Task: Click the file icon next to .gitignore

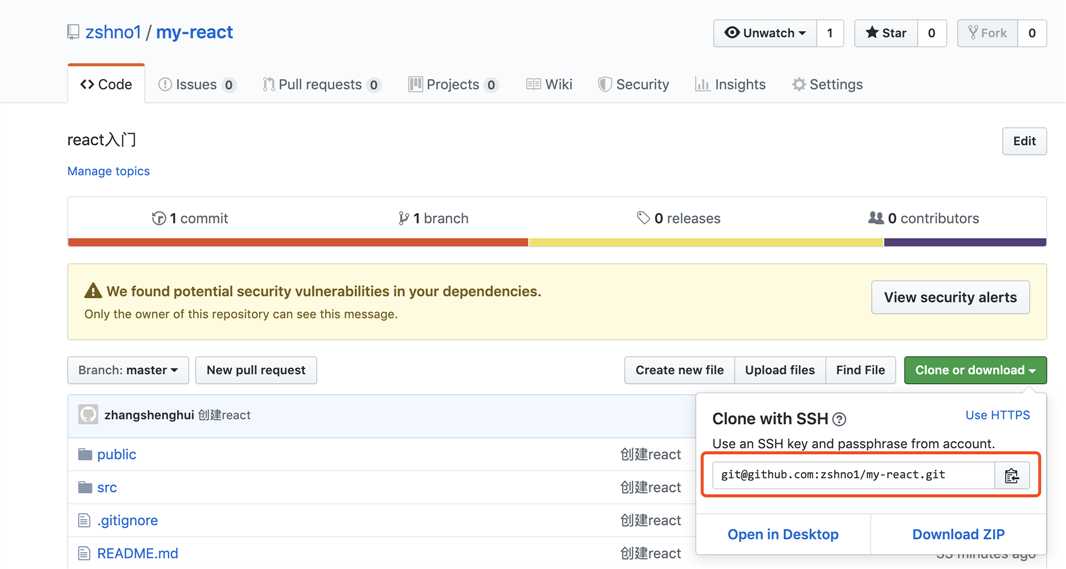Action: [x=84, y=521]
